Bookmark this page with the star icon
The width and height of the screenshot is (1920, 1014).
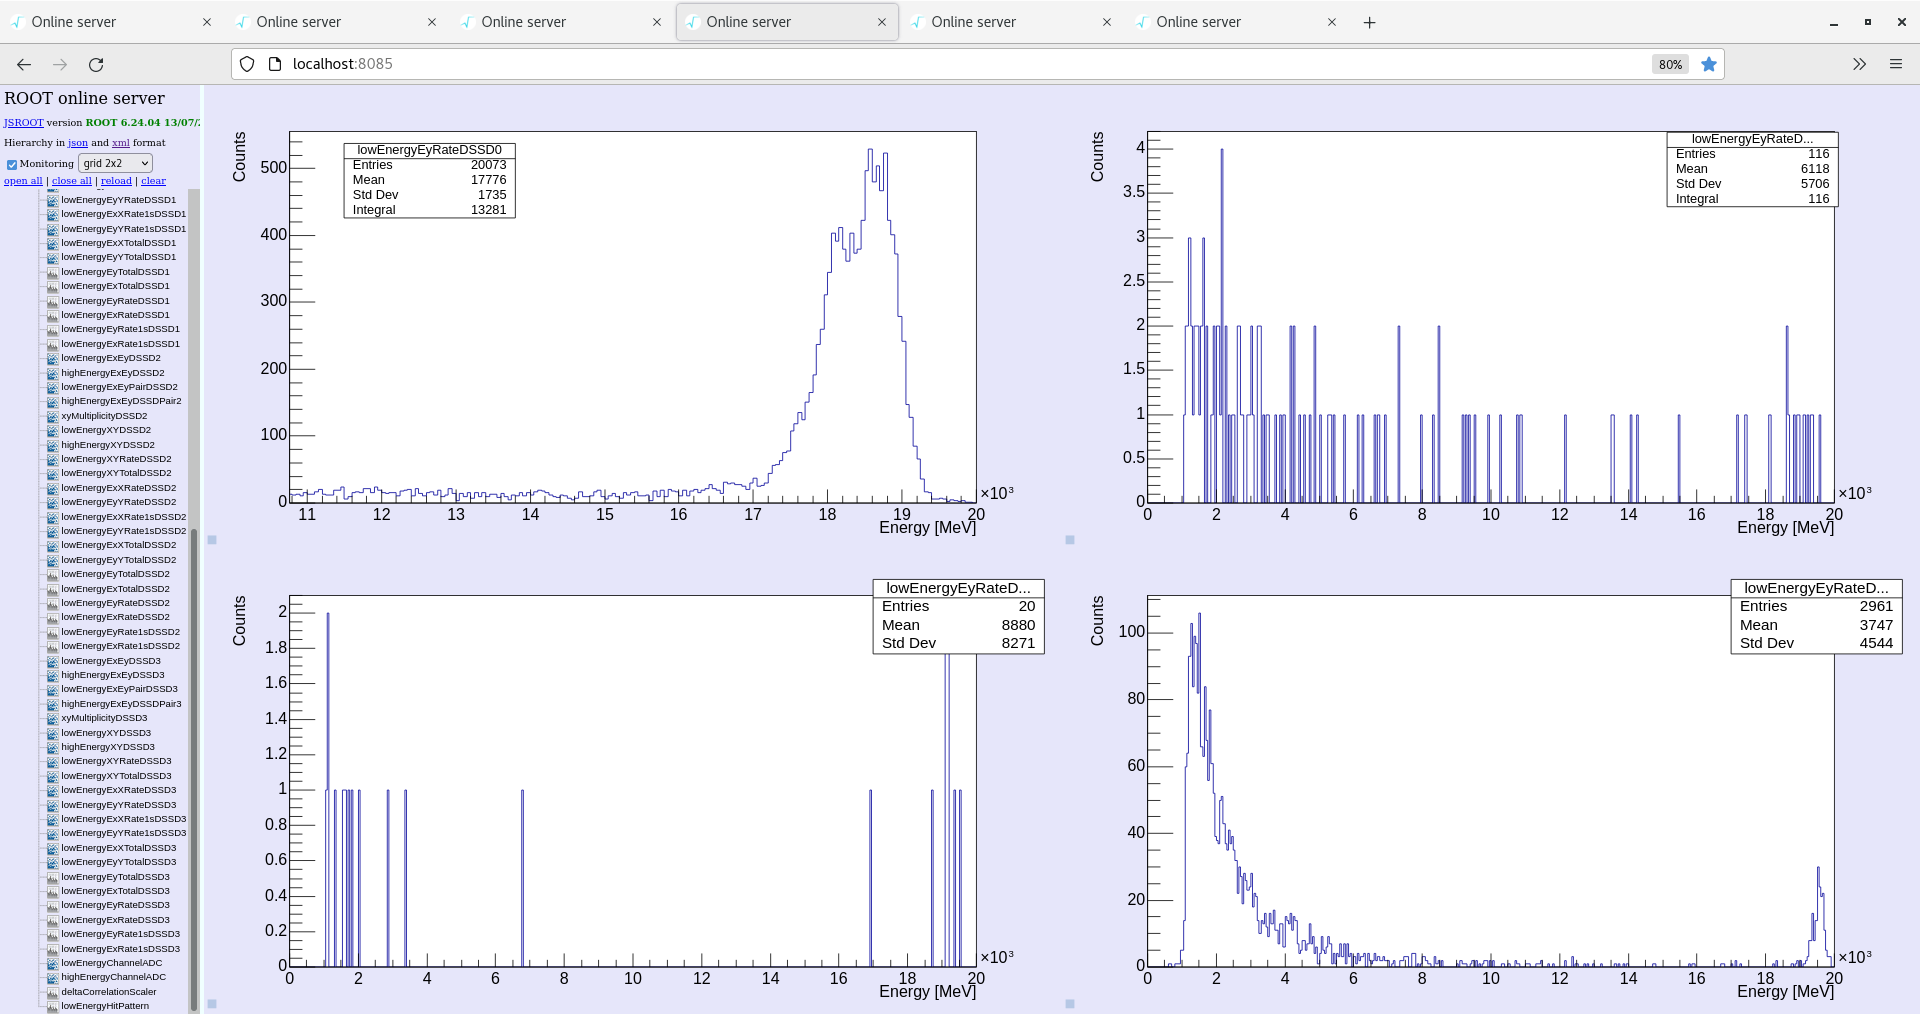coord(1709,64)
